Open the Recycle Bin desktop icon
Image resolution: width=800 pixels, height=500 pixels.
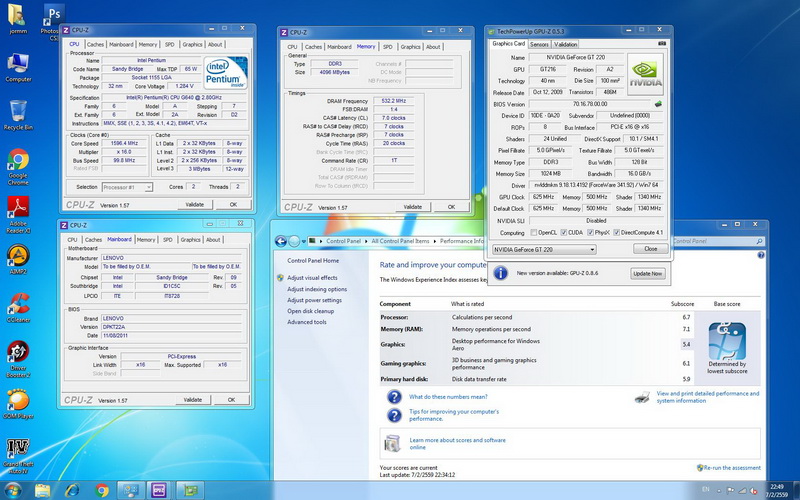pos(18,111)
